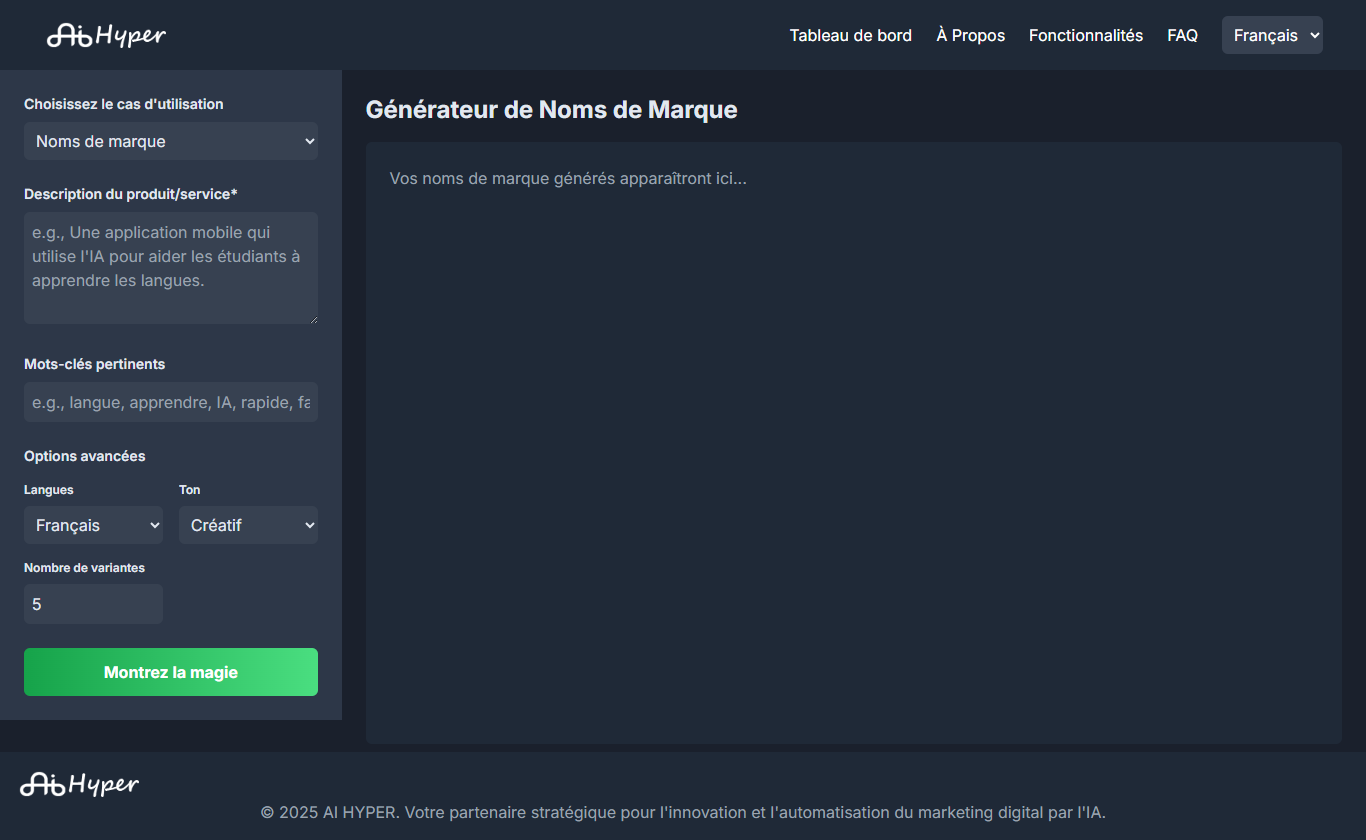1366x840 pixels.
Task: Click the 'Options avancées' heading
Action: 85,456
